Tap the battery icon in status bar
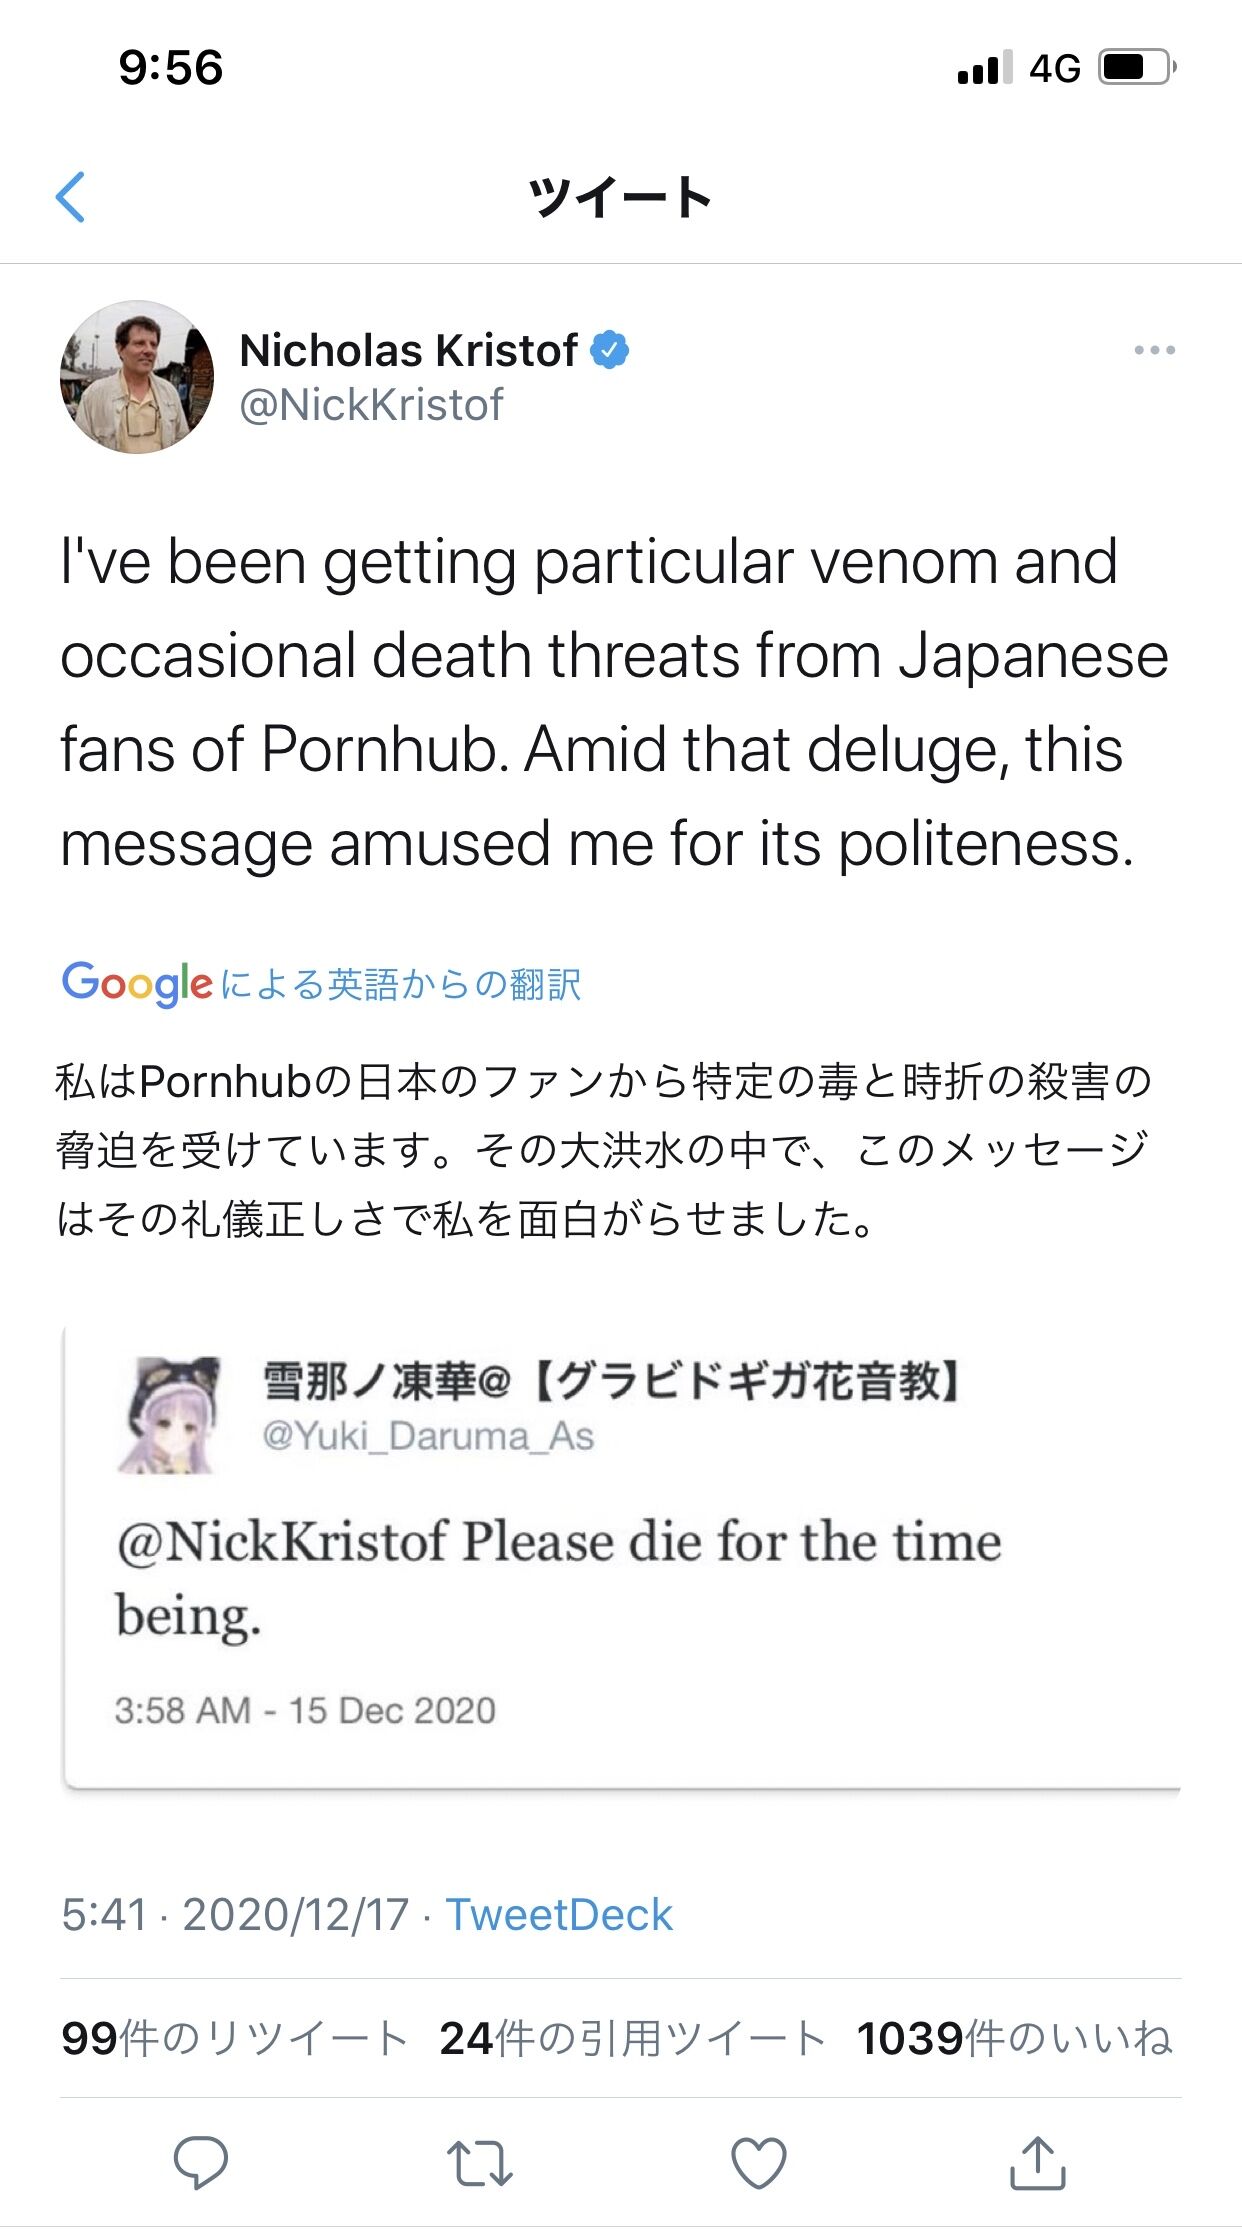The image size is (1242, 2230). point(1137,67)
